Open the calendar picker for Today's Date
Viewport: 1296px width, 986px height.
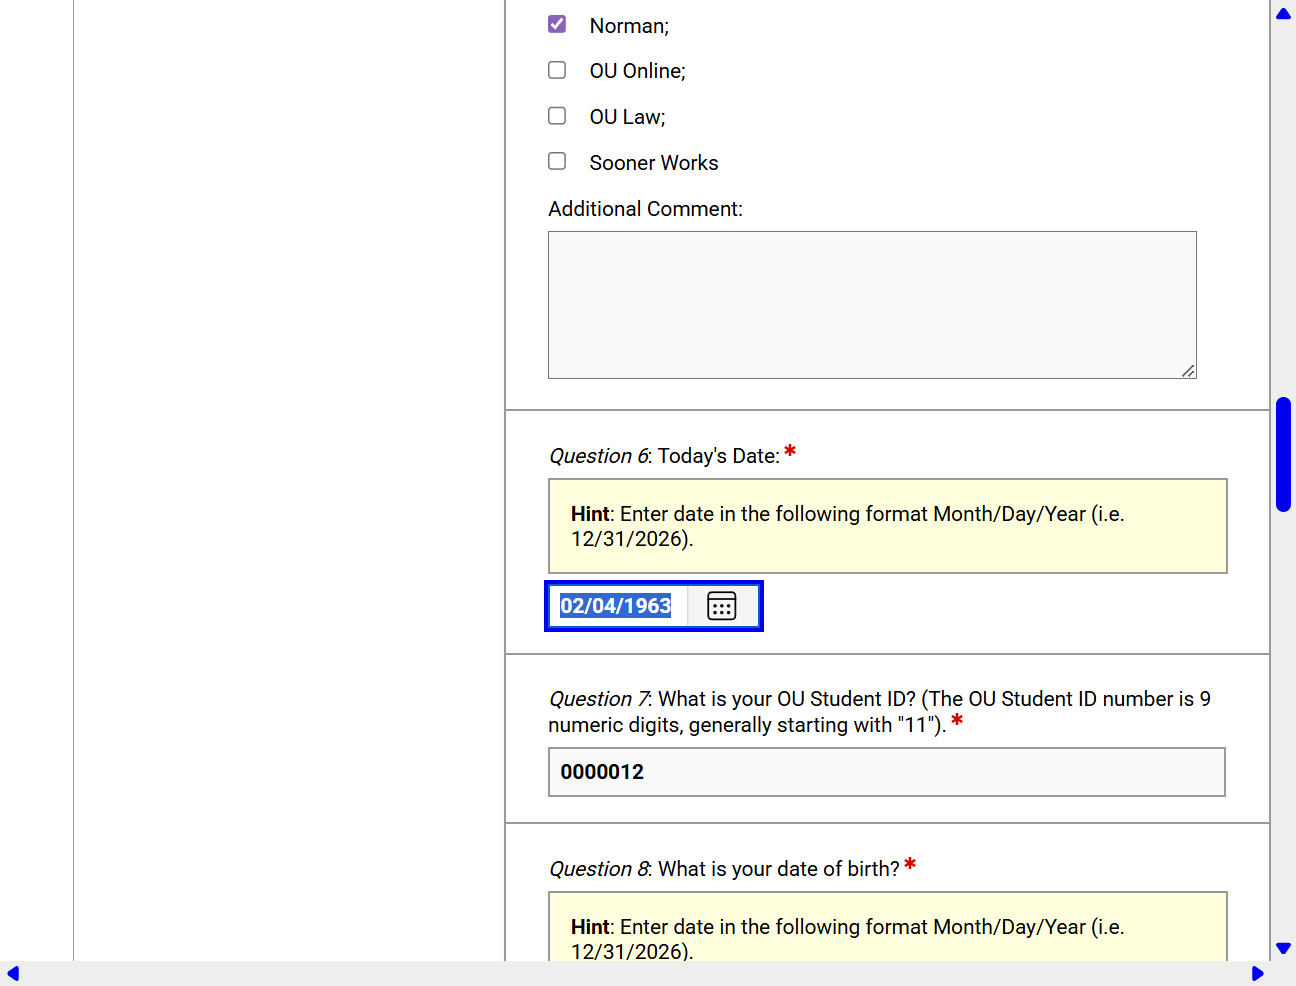pos(721,606)
